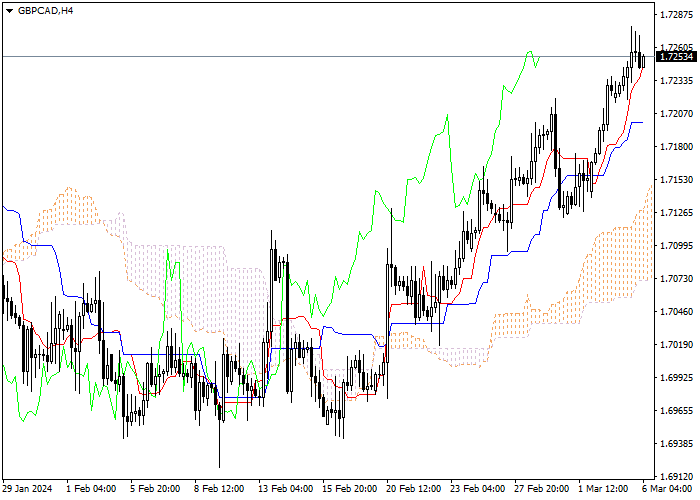Screen dimensions: 700x500
Task: Open the chart menu triangle beside GBPCAD,H4
Action: pyautogui.click(x=9, y=11)
